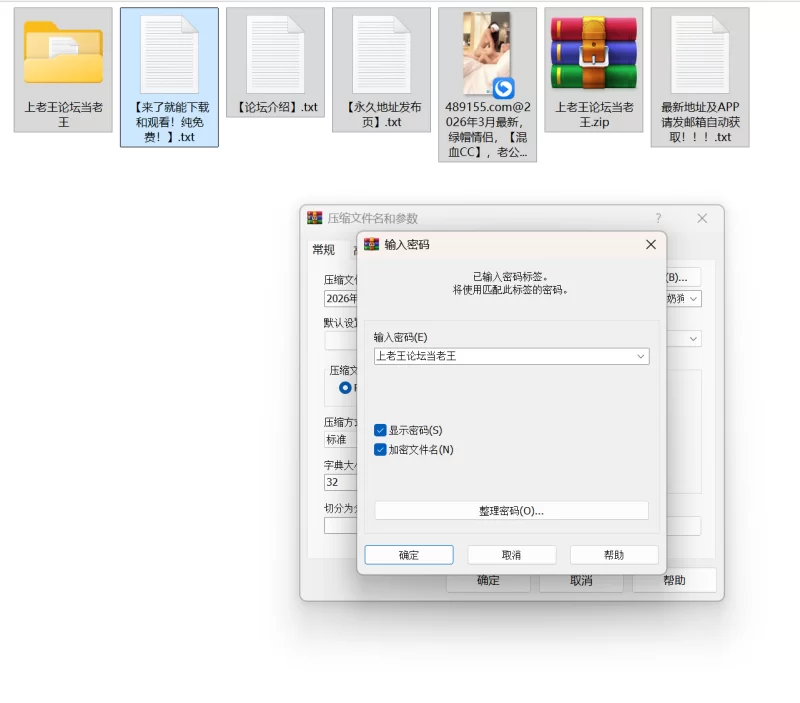Click the WinRAR icon in 压缩文件名和参数 title bar
The image size is (800, 703).
click(x=315, y=218)
